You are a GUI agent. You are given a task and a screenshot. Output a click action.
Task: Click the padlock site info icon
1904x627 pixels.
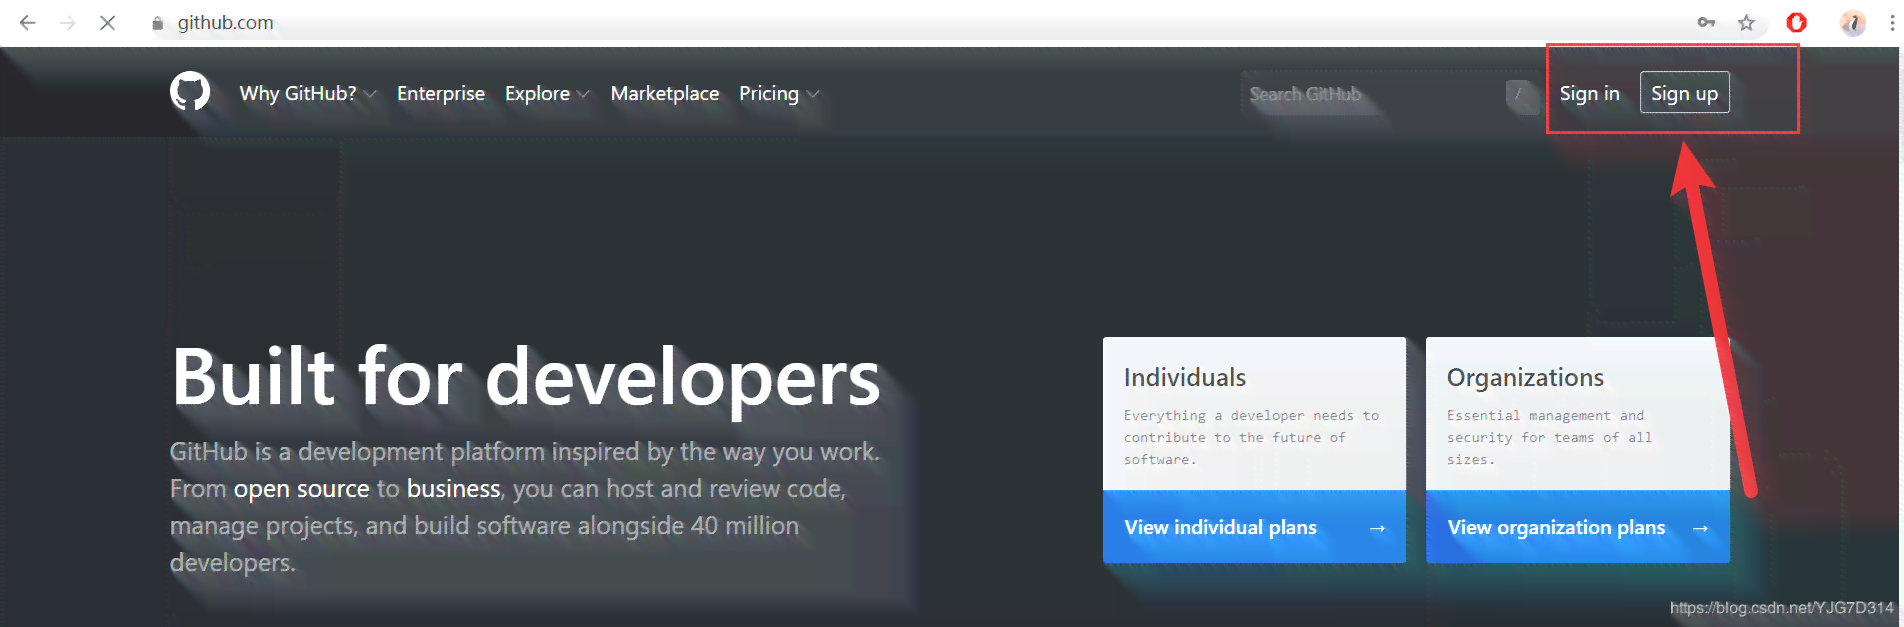pyautogui.click(x=157, y=23)
